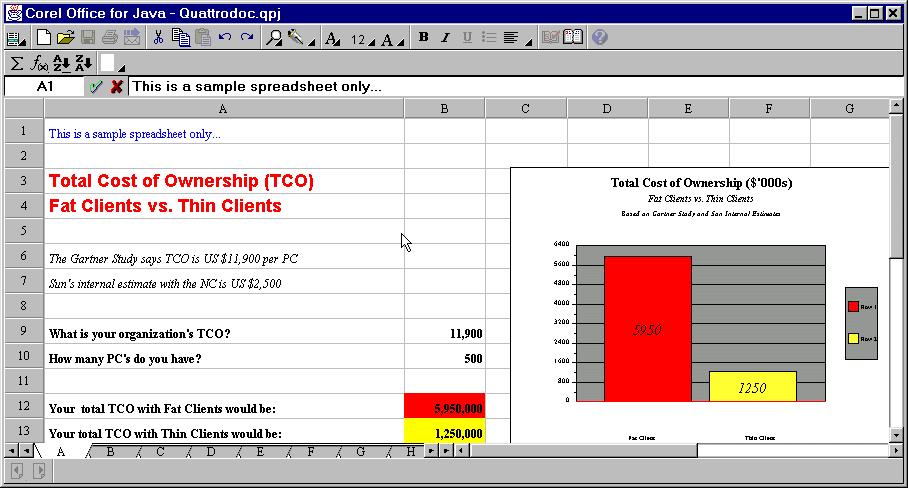Click the Send mail envelope icon
Image resolution: width=908 pixels, height=488 pixels.
(132, 38)
